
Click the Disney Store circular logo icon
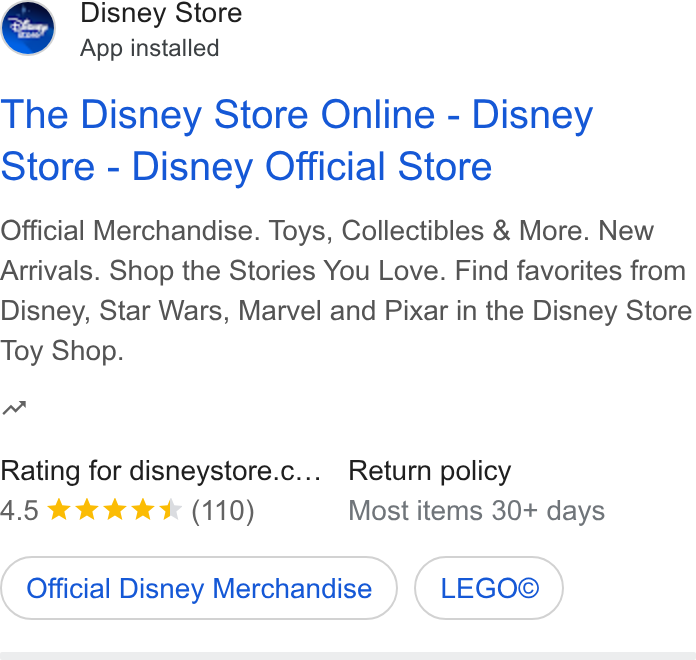tap(28, 28)
